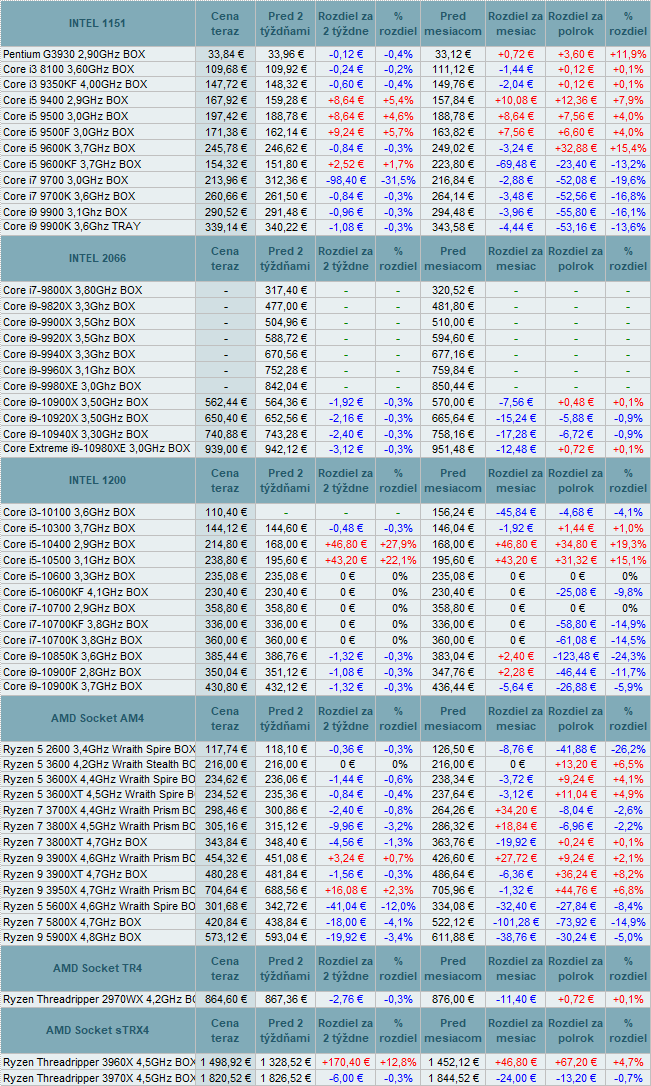The height and width of the screenshot is (1086, 651).
Task: Click the -25,08 € half-year difference for i5-10600KF
Action: (576, 592)
